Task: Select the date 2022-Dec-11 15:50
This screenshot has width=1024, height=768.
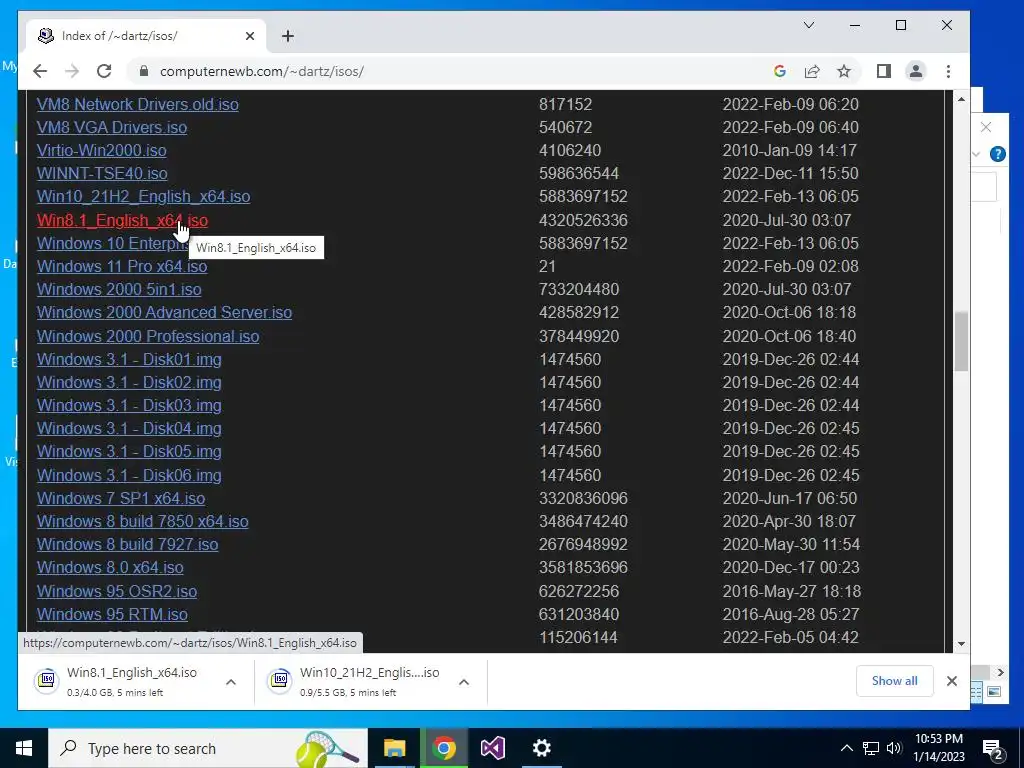Action: click(x=790, y=173)
